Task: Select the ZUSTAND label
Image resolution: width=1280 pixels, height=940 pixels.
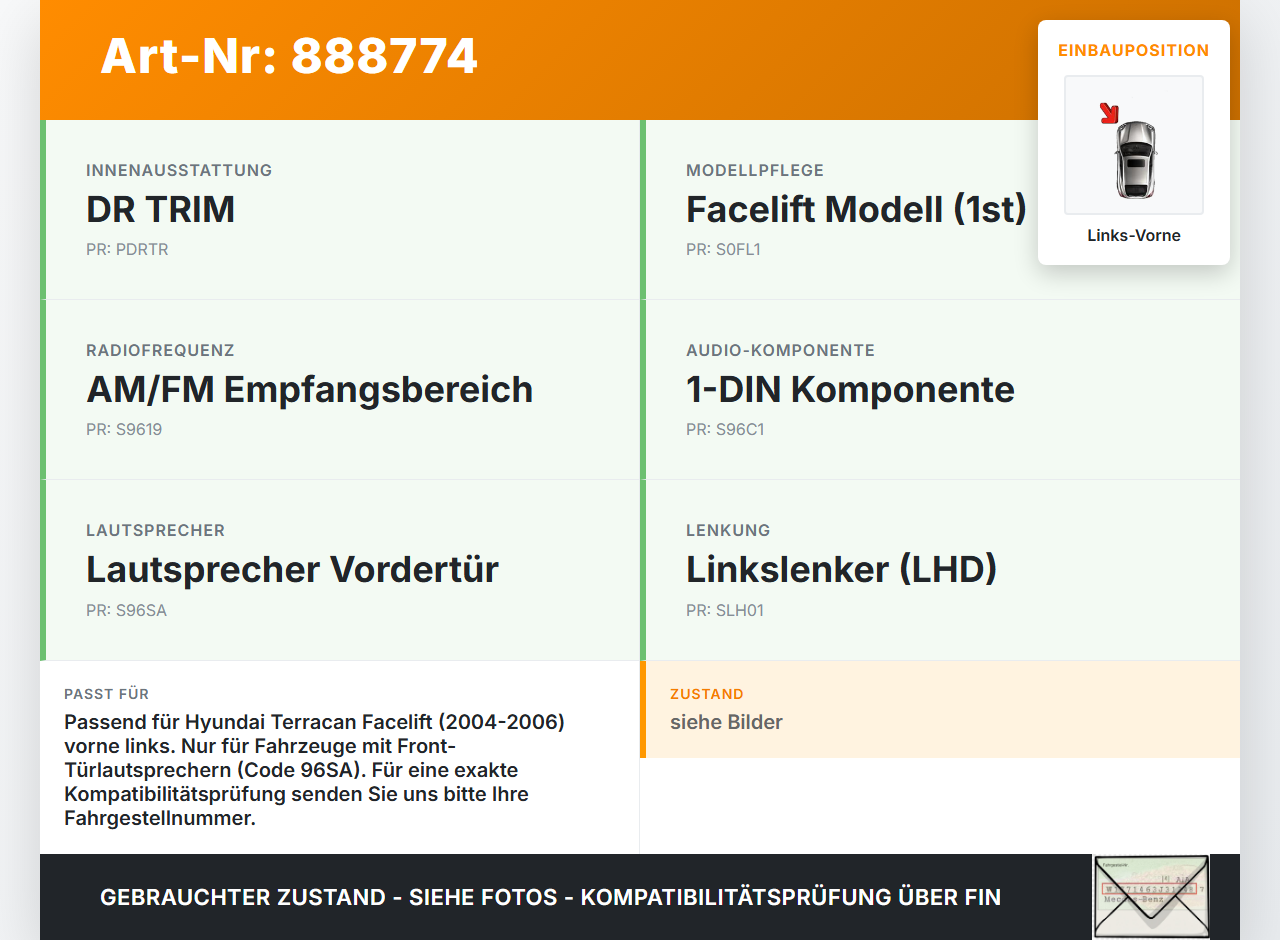Action: pos(707,694)
